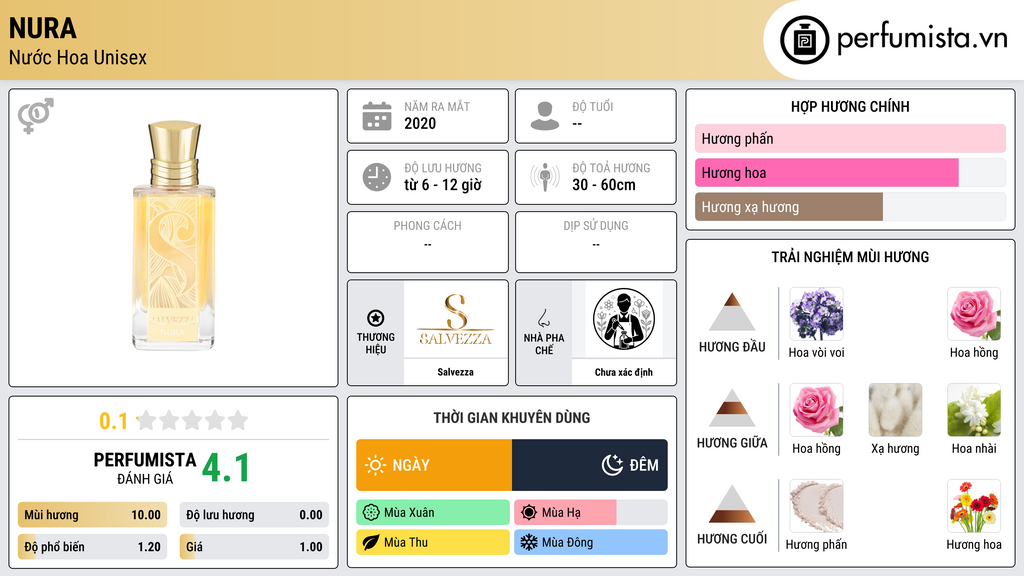
Task: Click the sun icon in the Ngày bar
Action: click(376, 465)
